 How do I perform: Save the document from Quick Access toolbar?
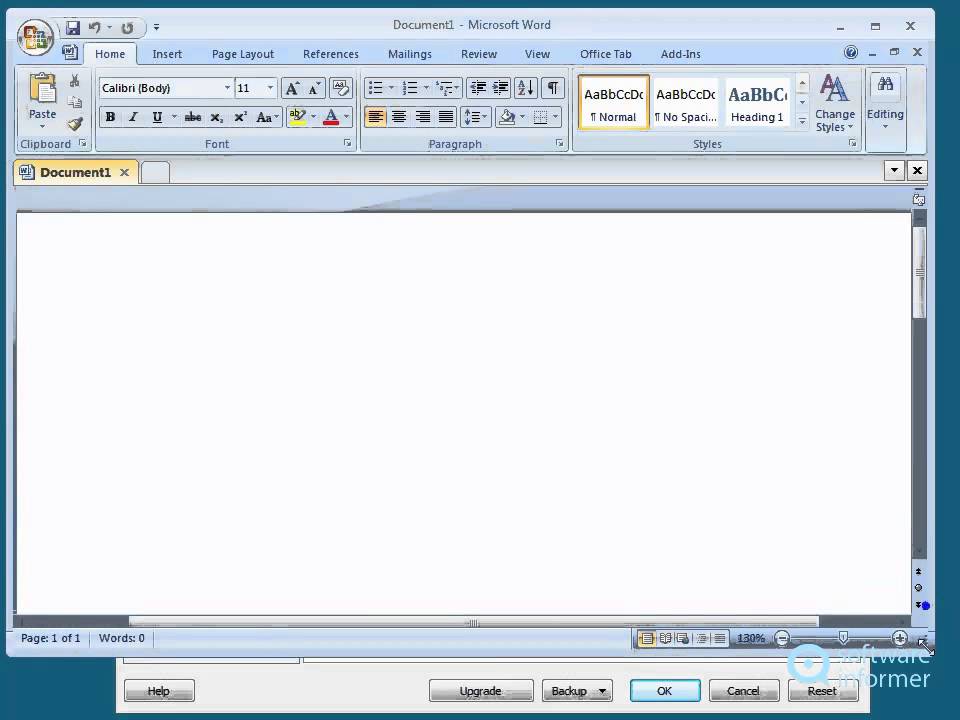click(73, 28)
